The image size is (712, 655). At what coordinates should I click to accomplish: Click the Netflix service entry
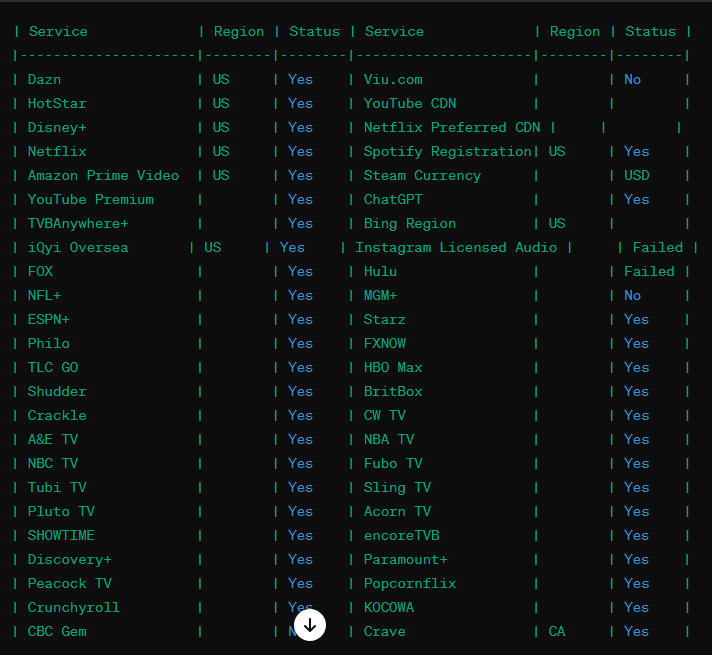pyautogui.click(x=57, y=151)
